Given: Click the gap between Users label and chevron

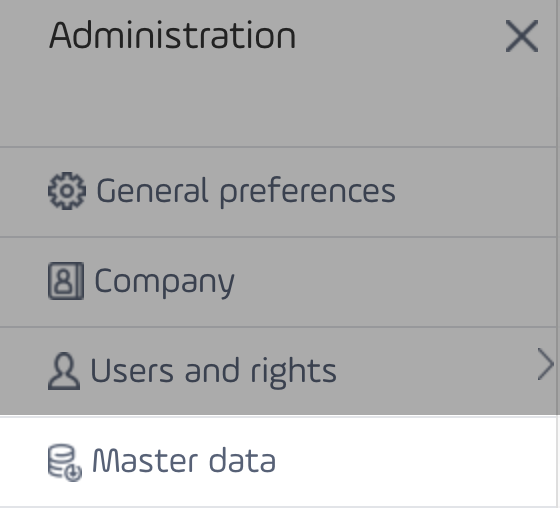Looking at the screenshot, I should click(x=436, y=372).
